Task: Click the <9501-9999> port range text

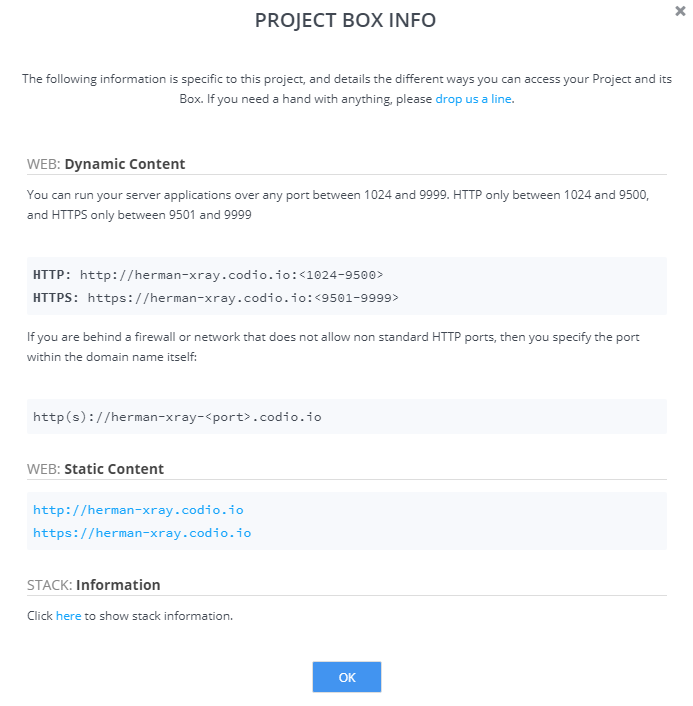Action: (x=357, y=298)
